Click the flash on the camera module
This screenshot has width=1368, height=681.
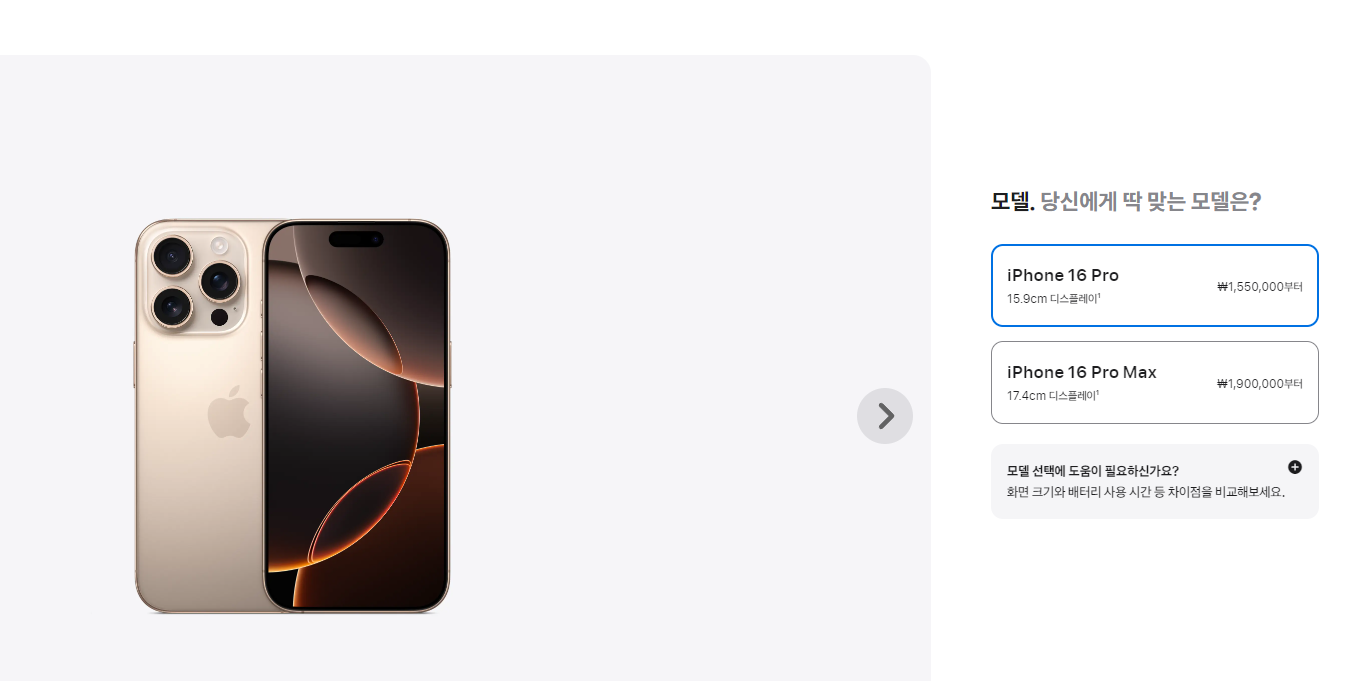(x=219, y=244)
